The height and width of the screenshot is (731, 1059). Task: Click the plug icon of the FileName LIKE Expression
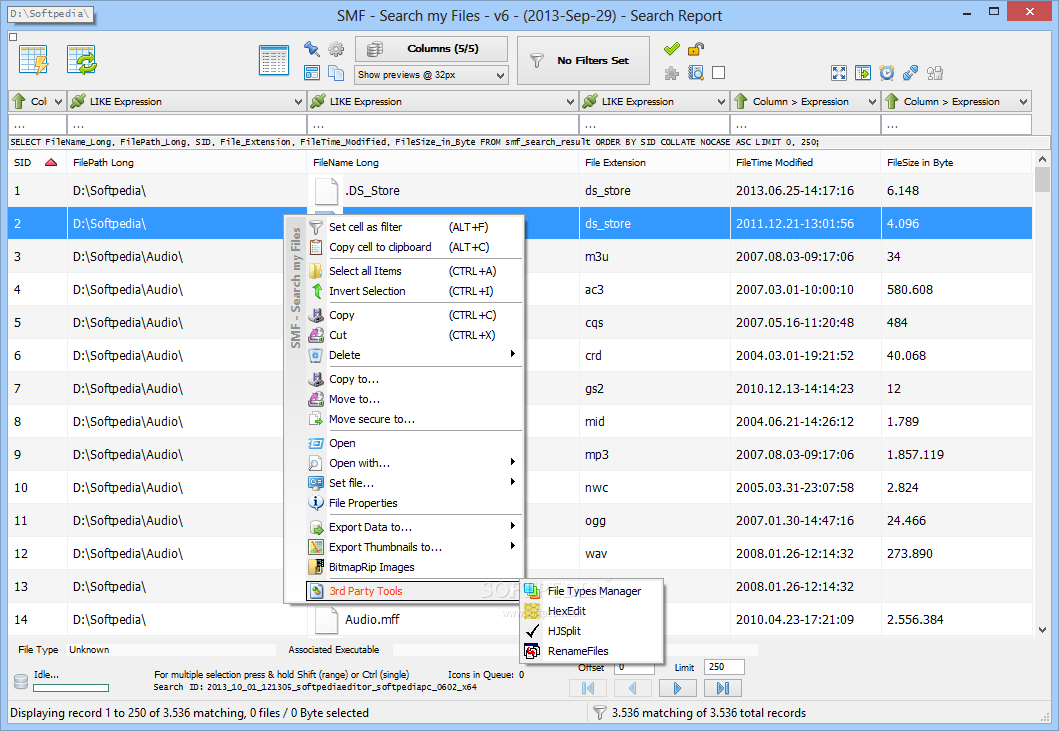(x=318, y=101)
